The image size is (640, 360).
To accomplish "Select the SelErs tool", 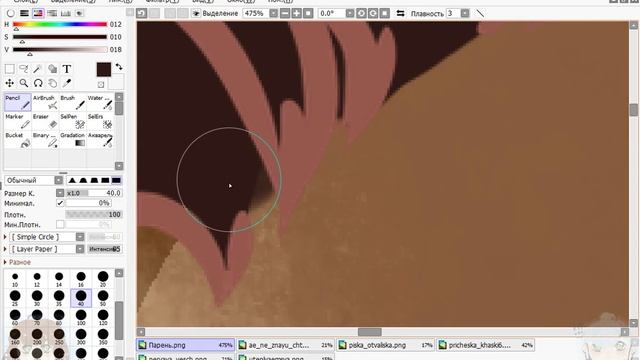I will click(x=100, y=121).
